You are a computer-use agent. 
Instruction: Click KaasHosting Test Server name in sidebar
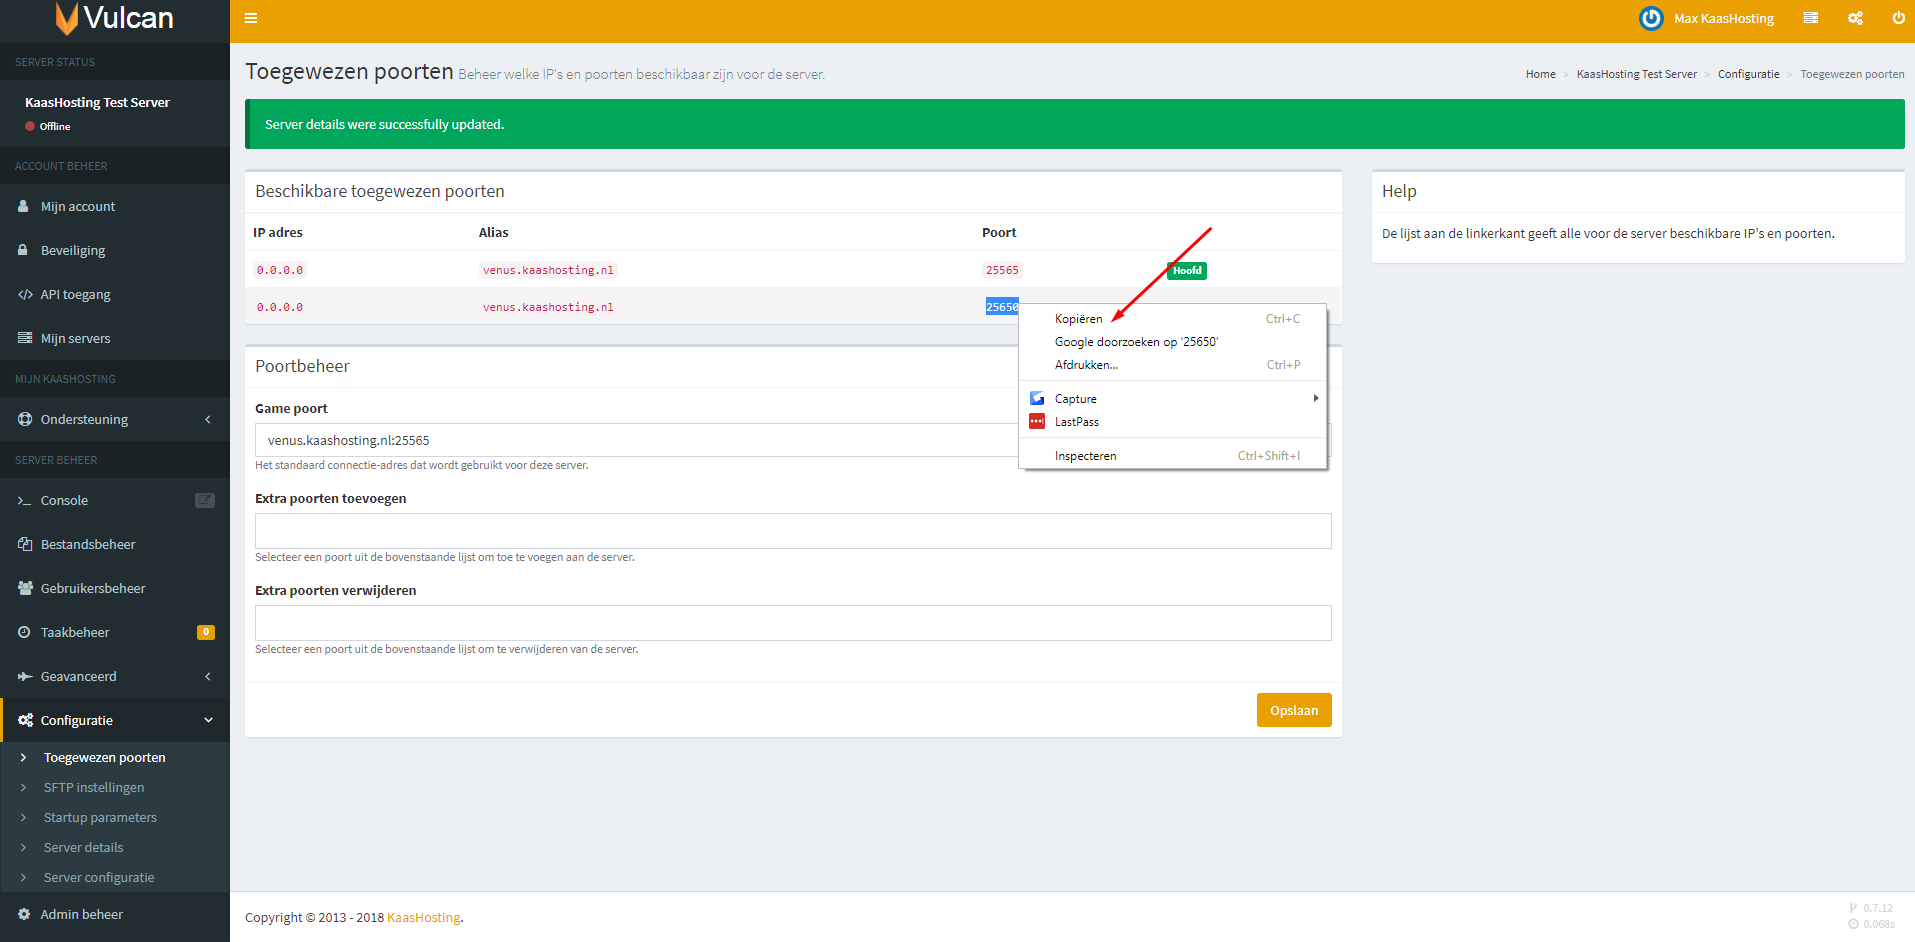tap(97, 102)
